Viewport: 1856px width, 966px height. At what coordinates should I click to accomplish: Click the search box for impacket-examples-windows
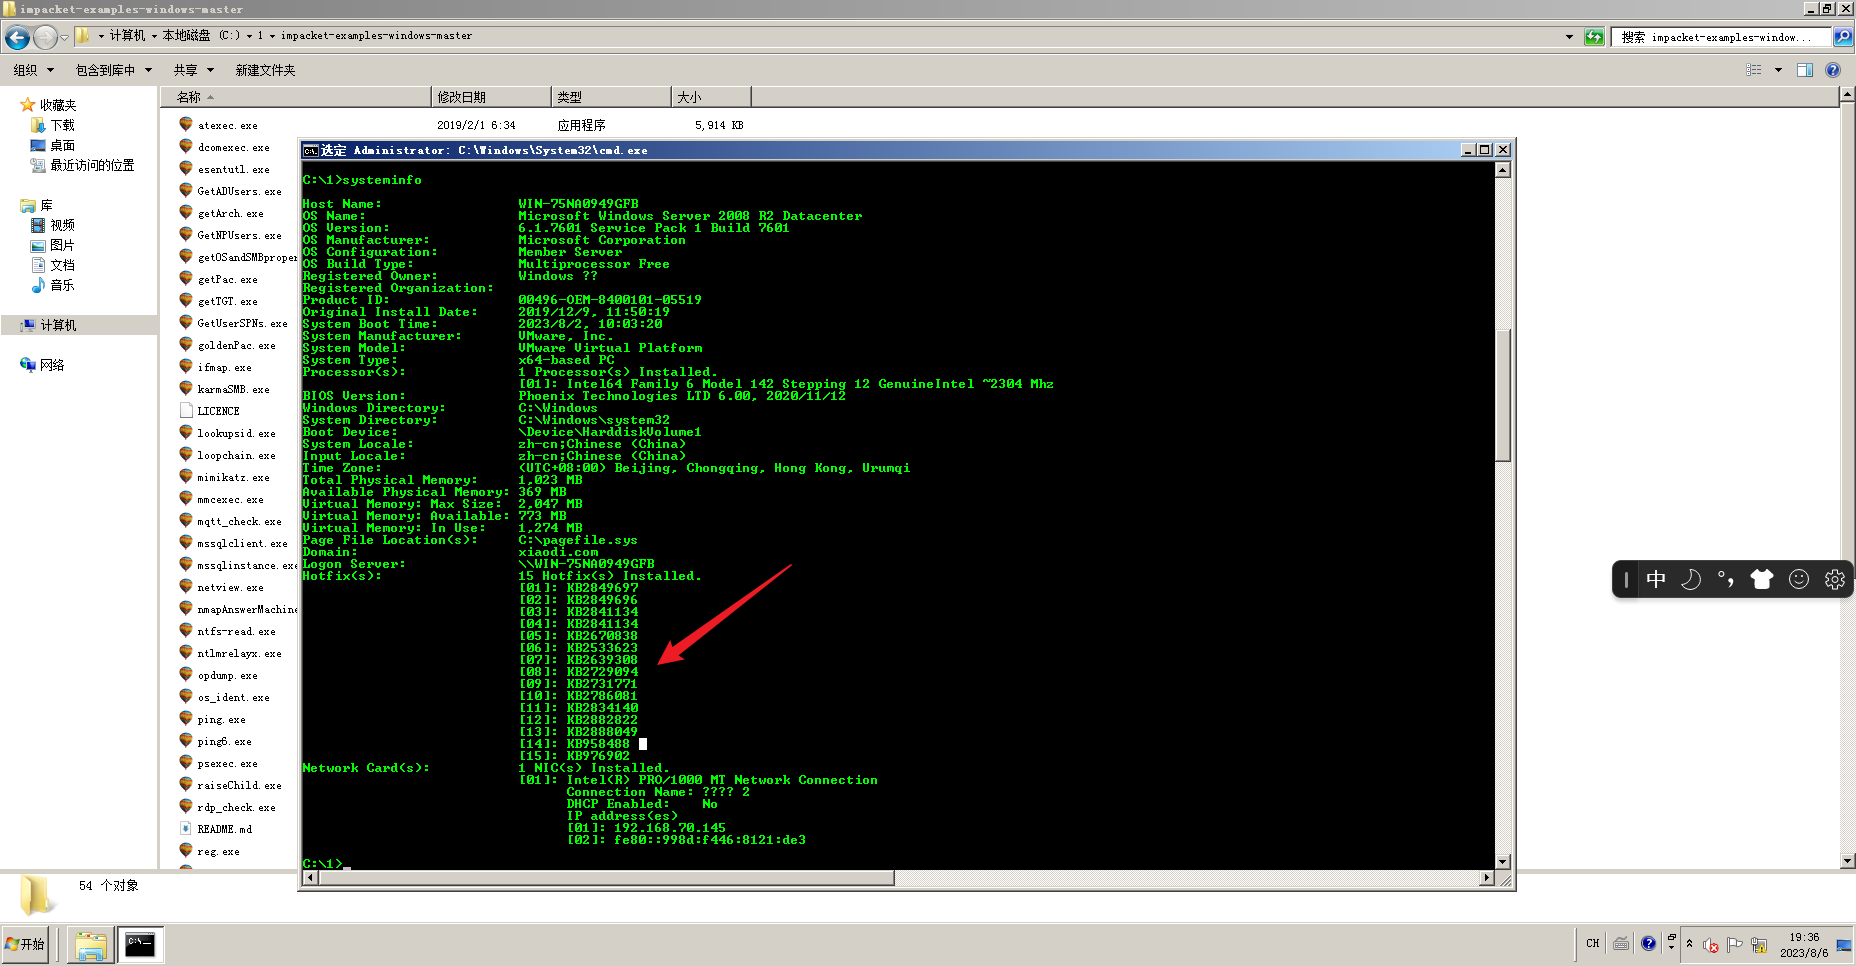(x=1720, y=37)
